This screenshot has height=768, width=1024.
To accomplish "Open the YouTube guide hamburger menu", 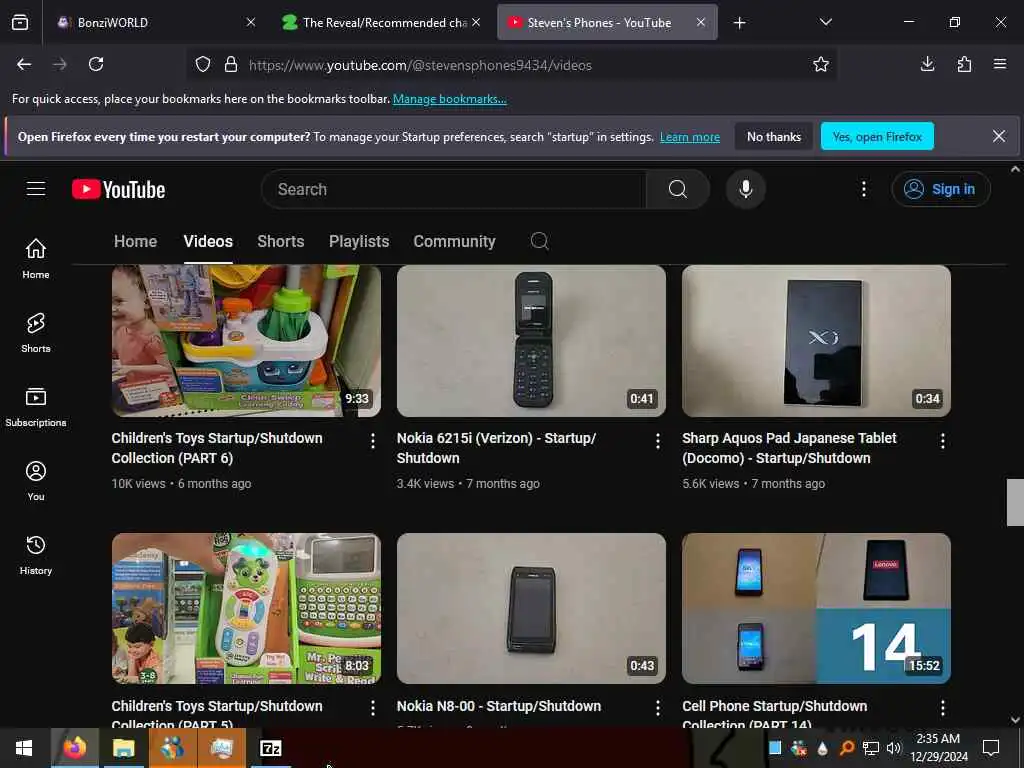I will click(x=36, y=189).
